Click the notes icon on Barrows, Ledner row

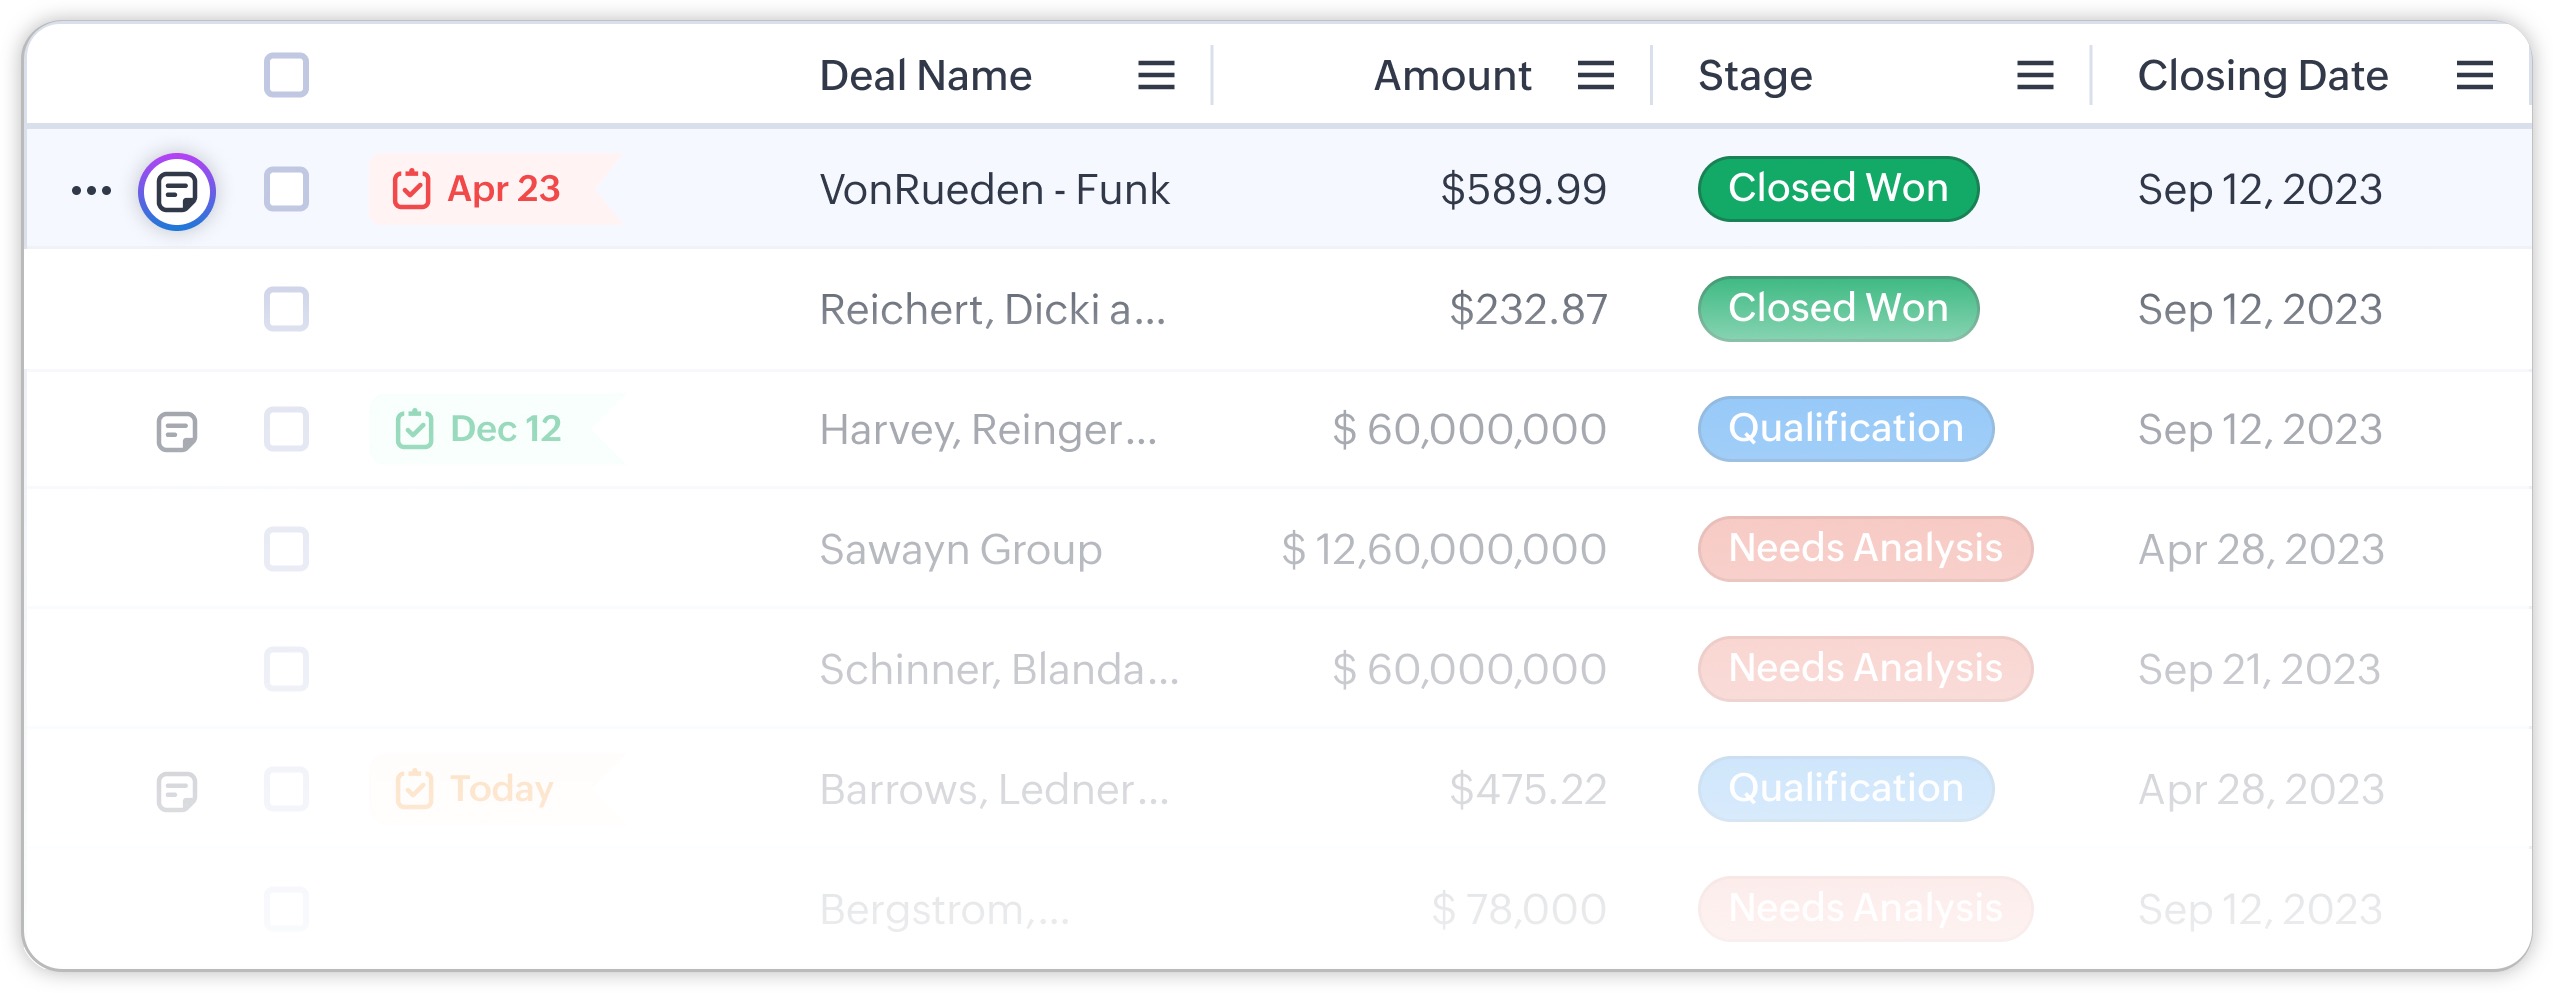click(x=177, y=792)
